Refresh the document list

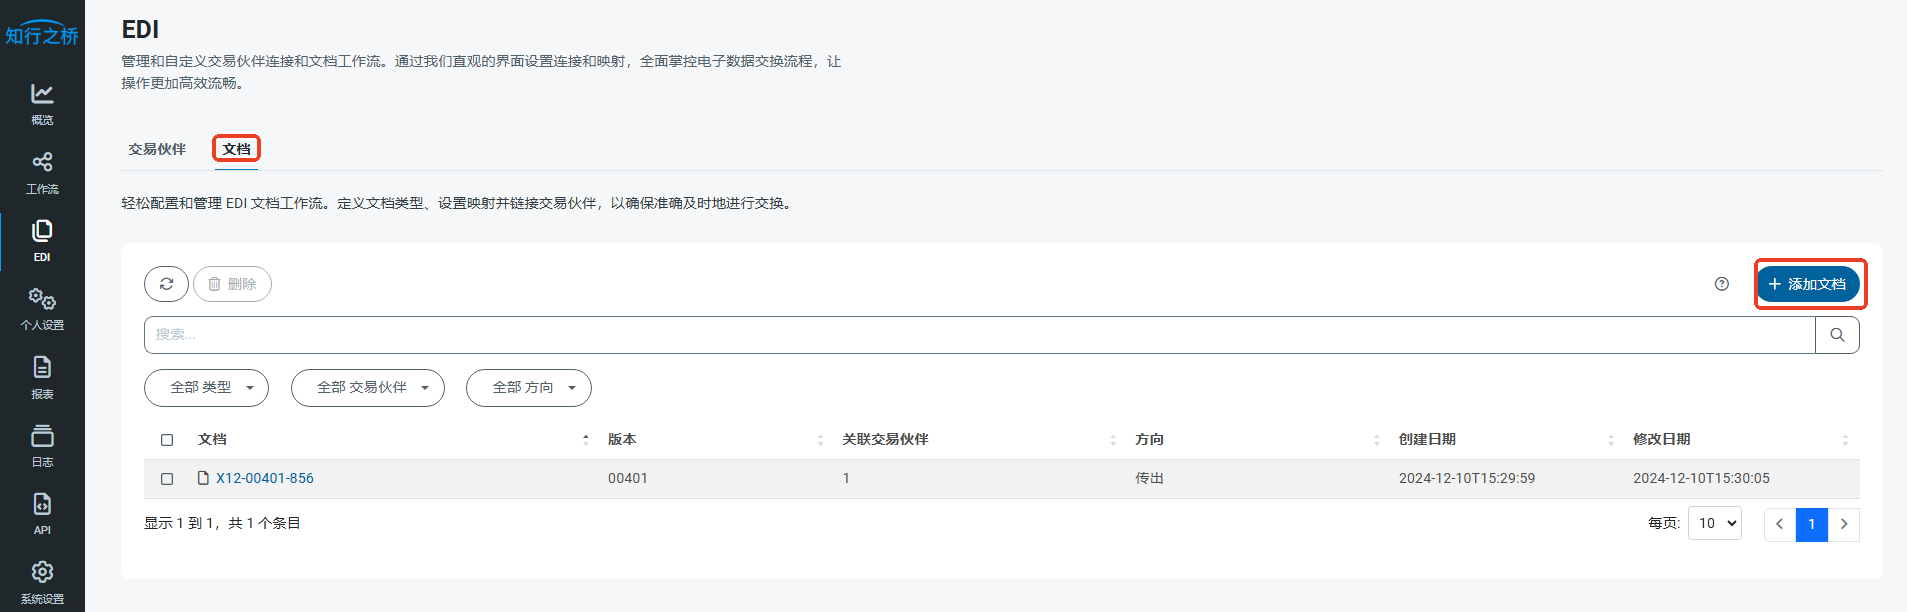click(166, 284)
